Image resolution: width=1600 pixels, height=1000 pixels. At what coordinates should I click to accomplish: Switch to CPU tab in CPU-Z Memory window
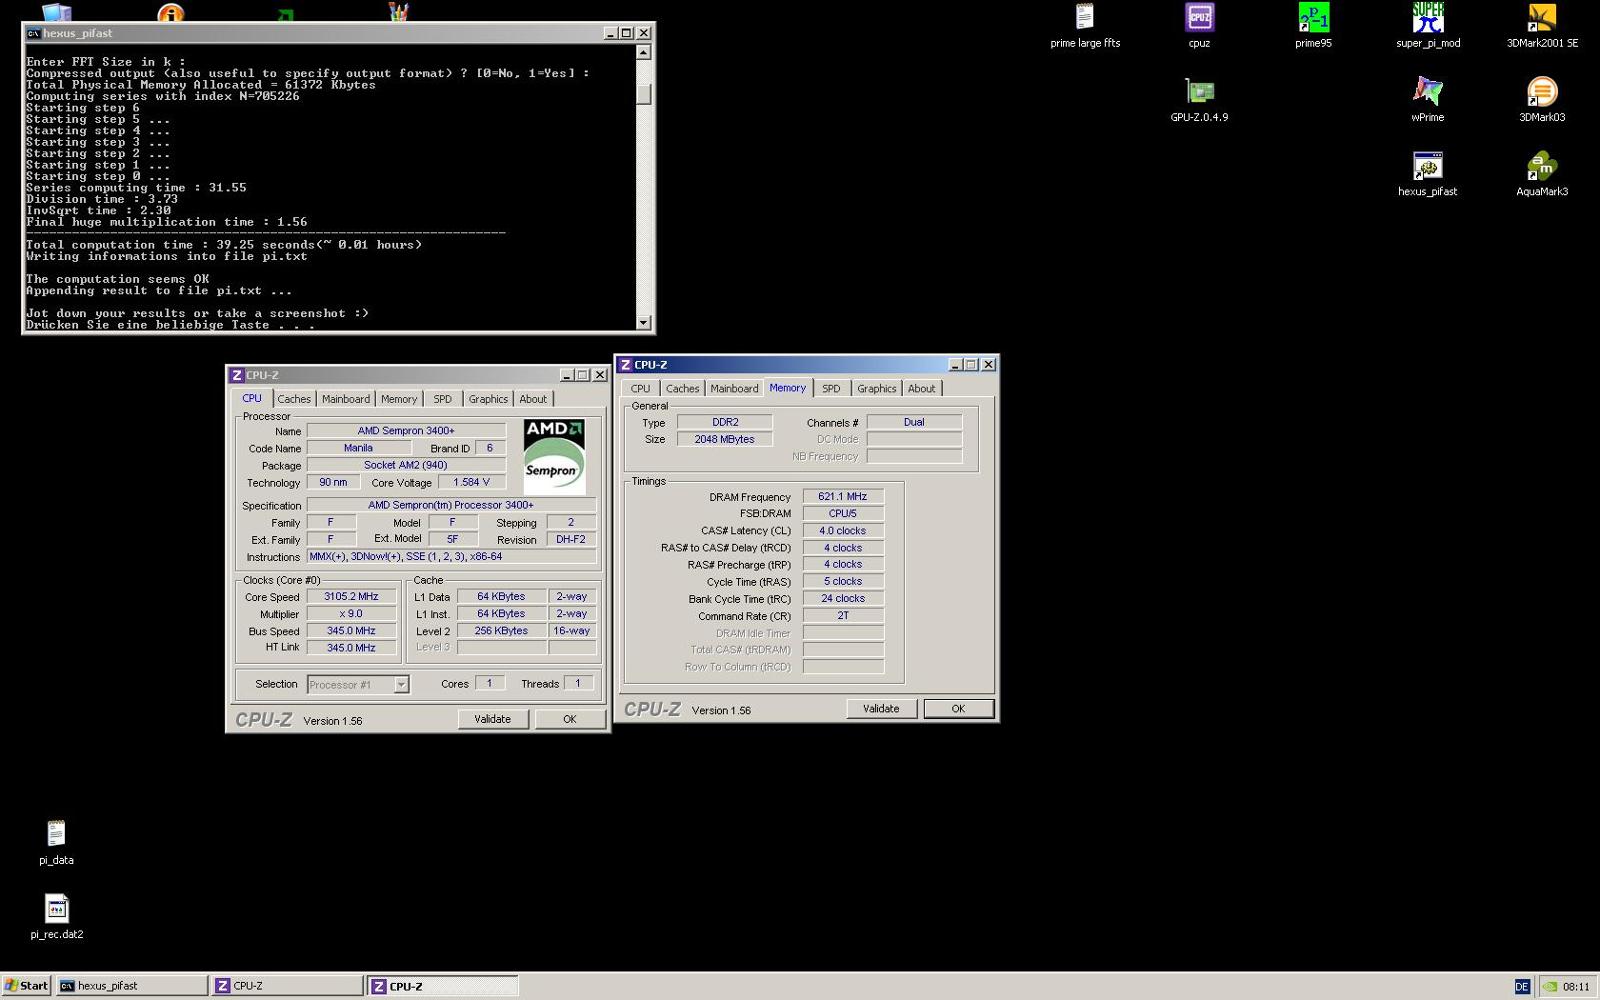640,389
